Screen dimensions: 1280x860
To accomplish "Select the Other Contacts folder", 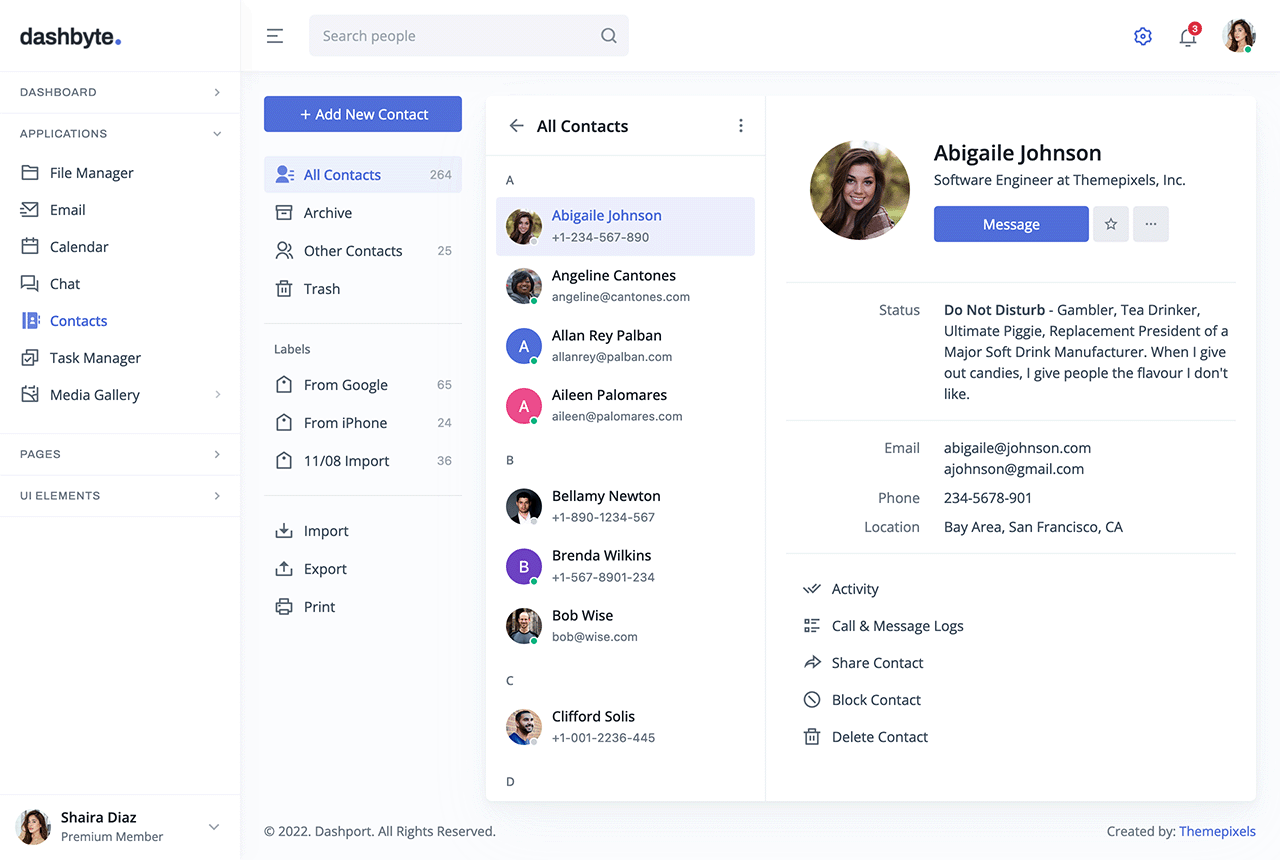I will [x=352, y=251].
